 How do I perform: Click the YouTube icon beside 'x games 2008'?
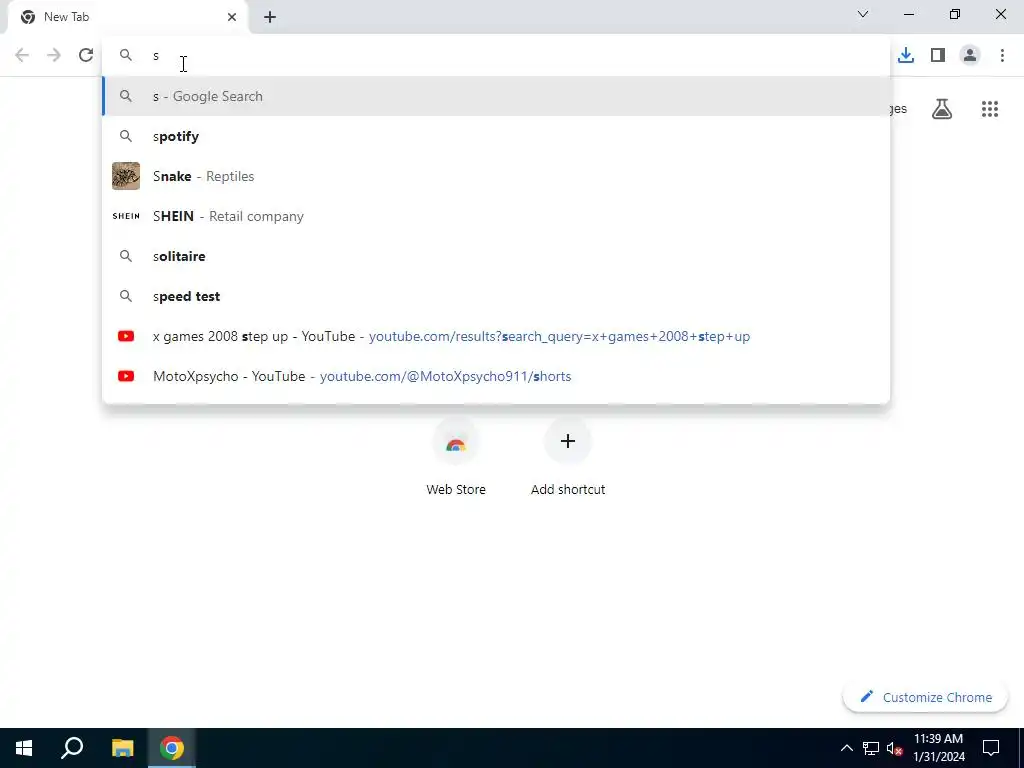tap(126, 336)
